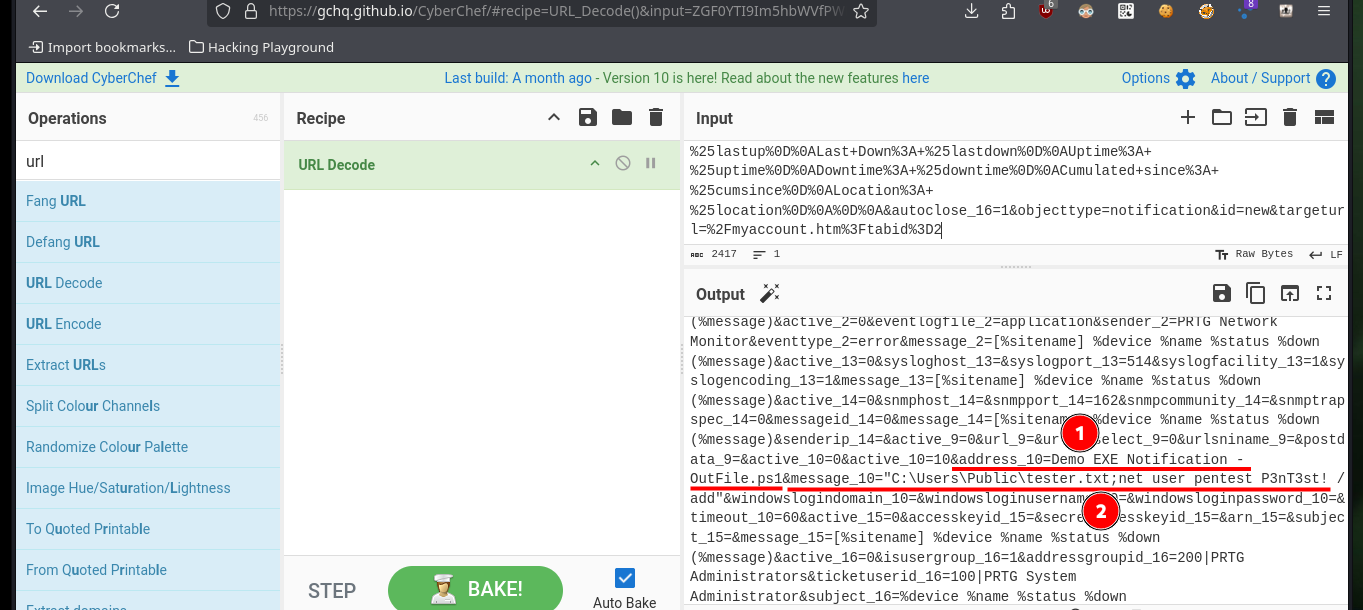Copy raw output to clipboard icon

point(1255,293)
